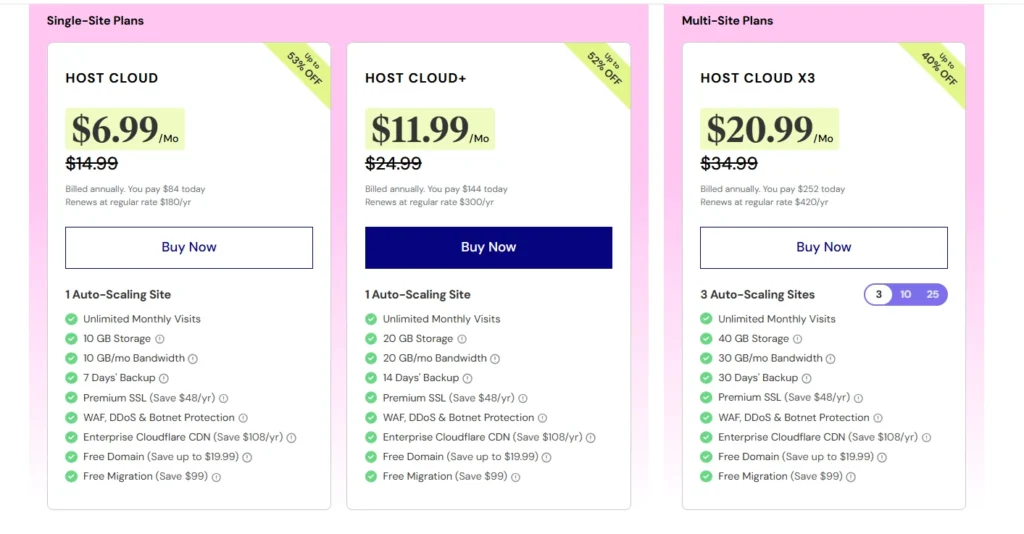Click green checkmark beside Host Cloud Unlimited Monthly Visits

tap(71, 319)
